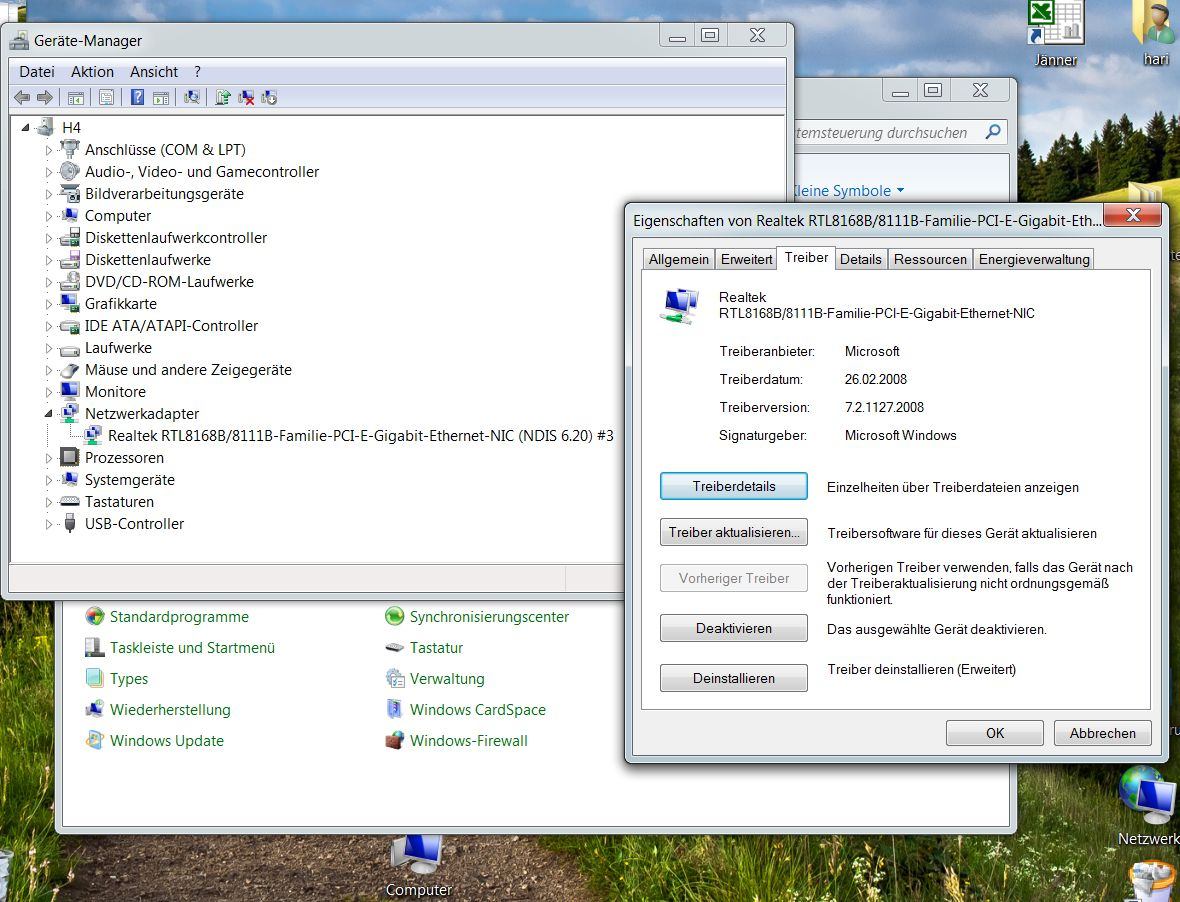The height and width of the screenshot is (902, 1180).
Task: Confirm the dialog with OK
Action: coord(995,733)
